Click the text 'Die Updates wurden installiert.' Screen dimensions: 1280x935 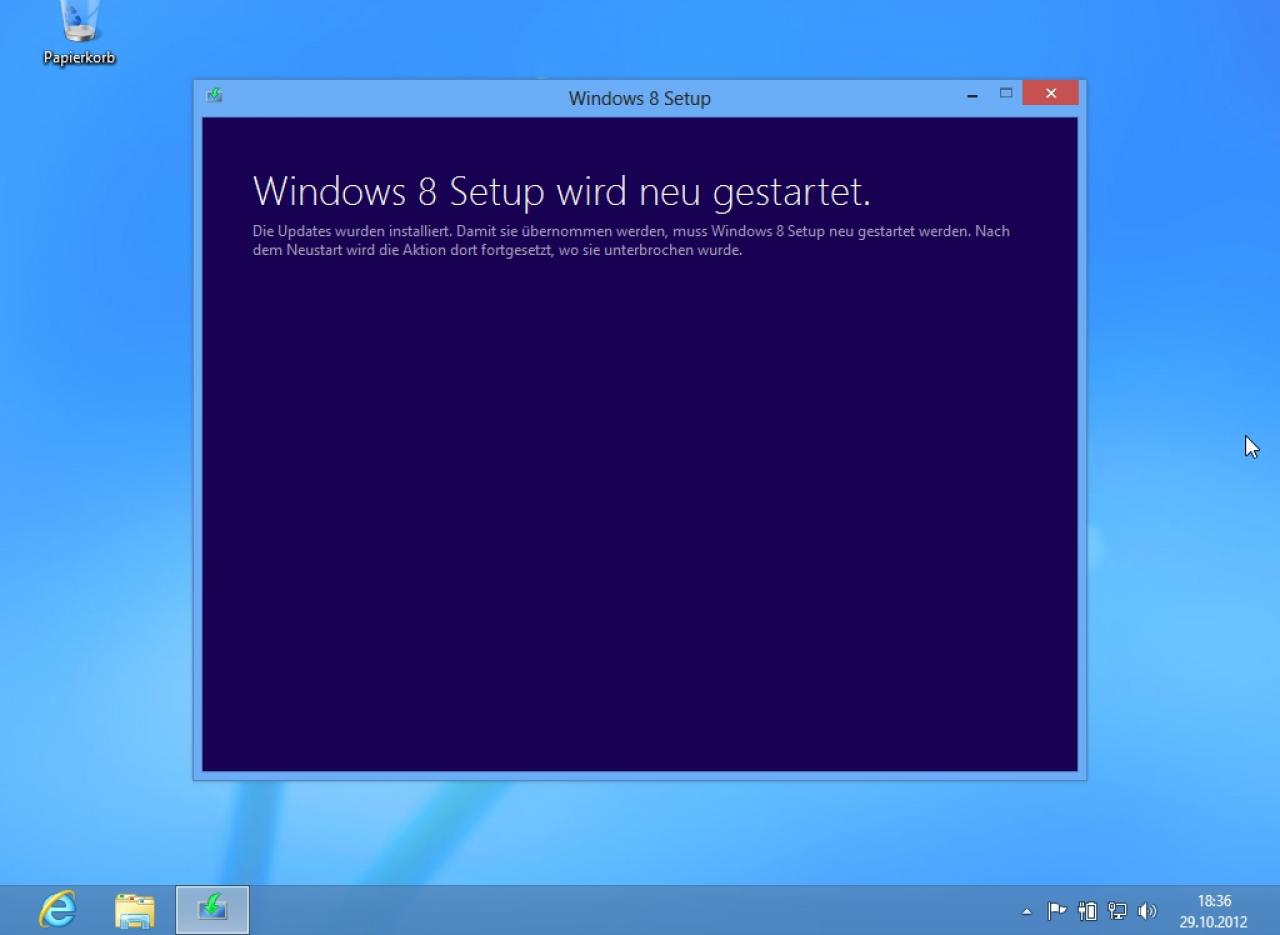[352, 231]
